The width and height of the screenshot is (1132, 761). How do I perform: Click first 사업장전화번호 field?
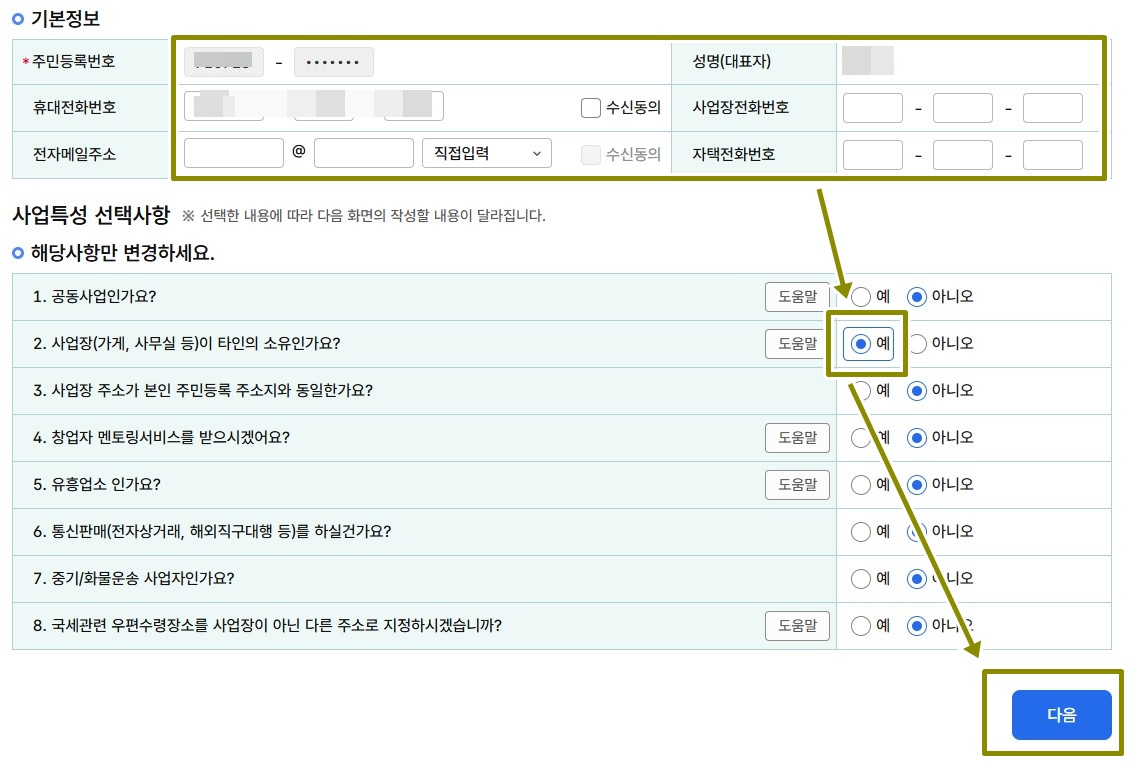click(x=873, y=108)
